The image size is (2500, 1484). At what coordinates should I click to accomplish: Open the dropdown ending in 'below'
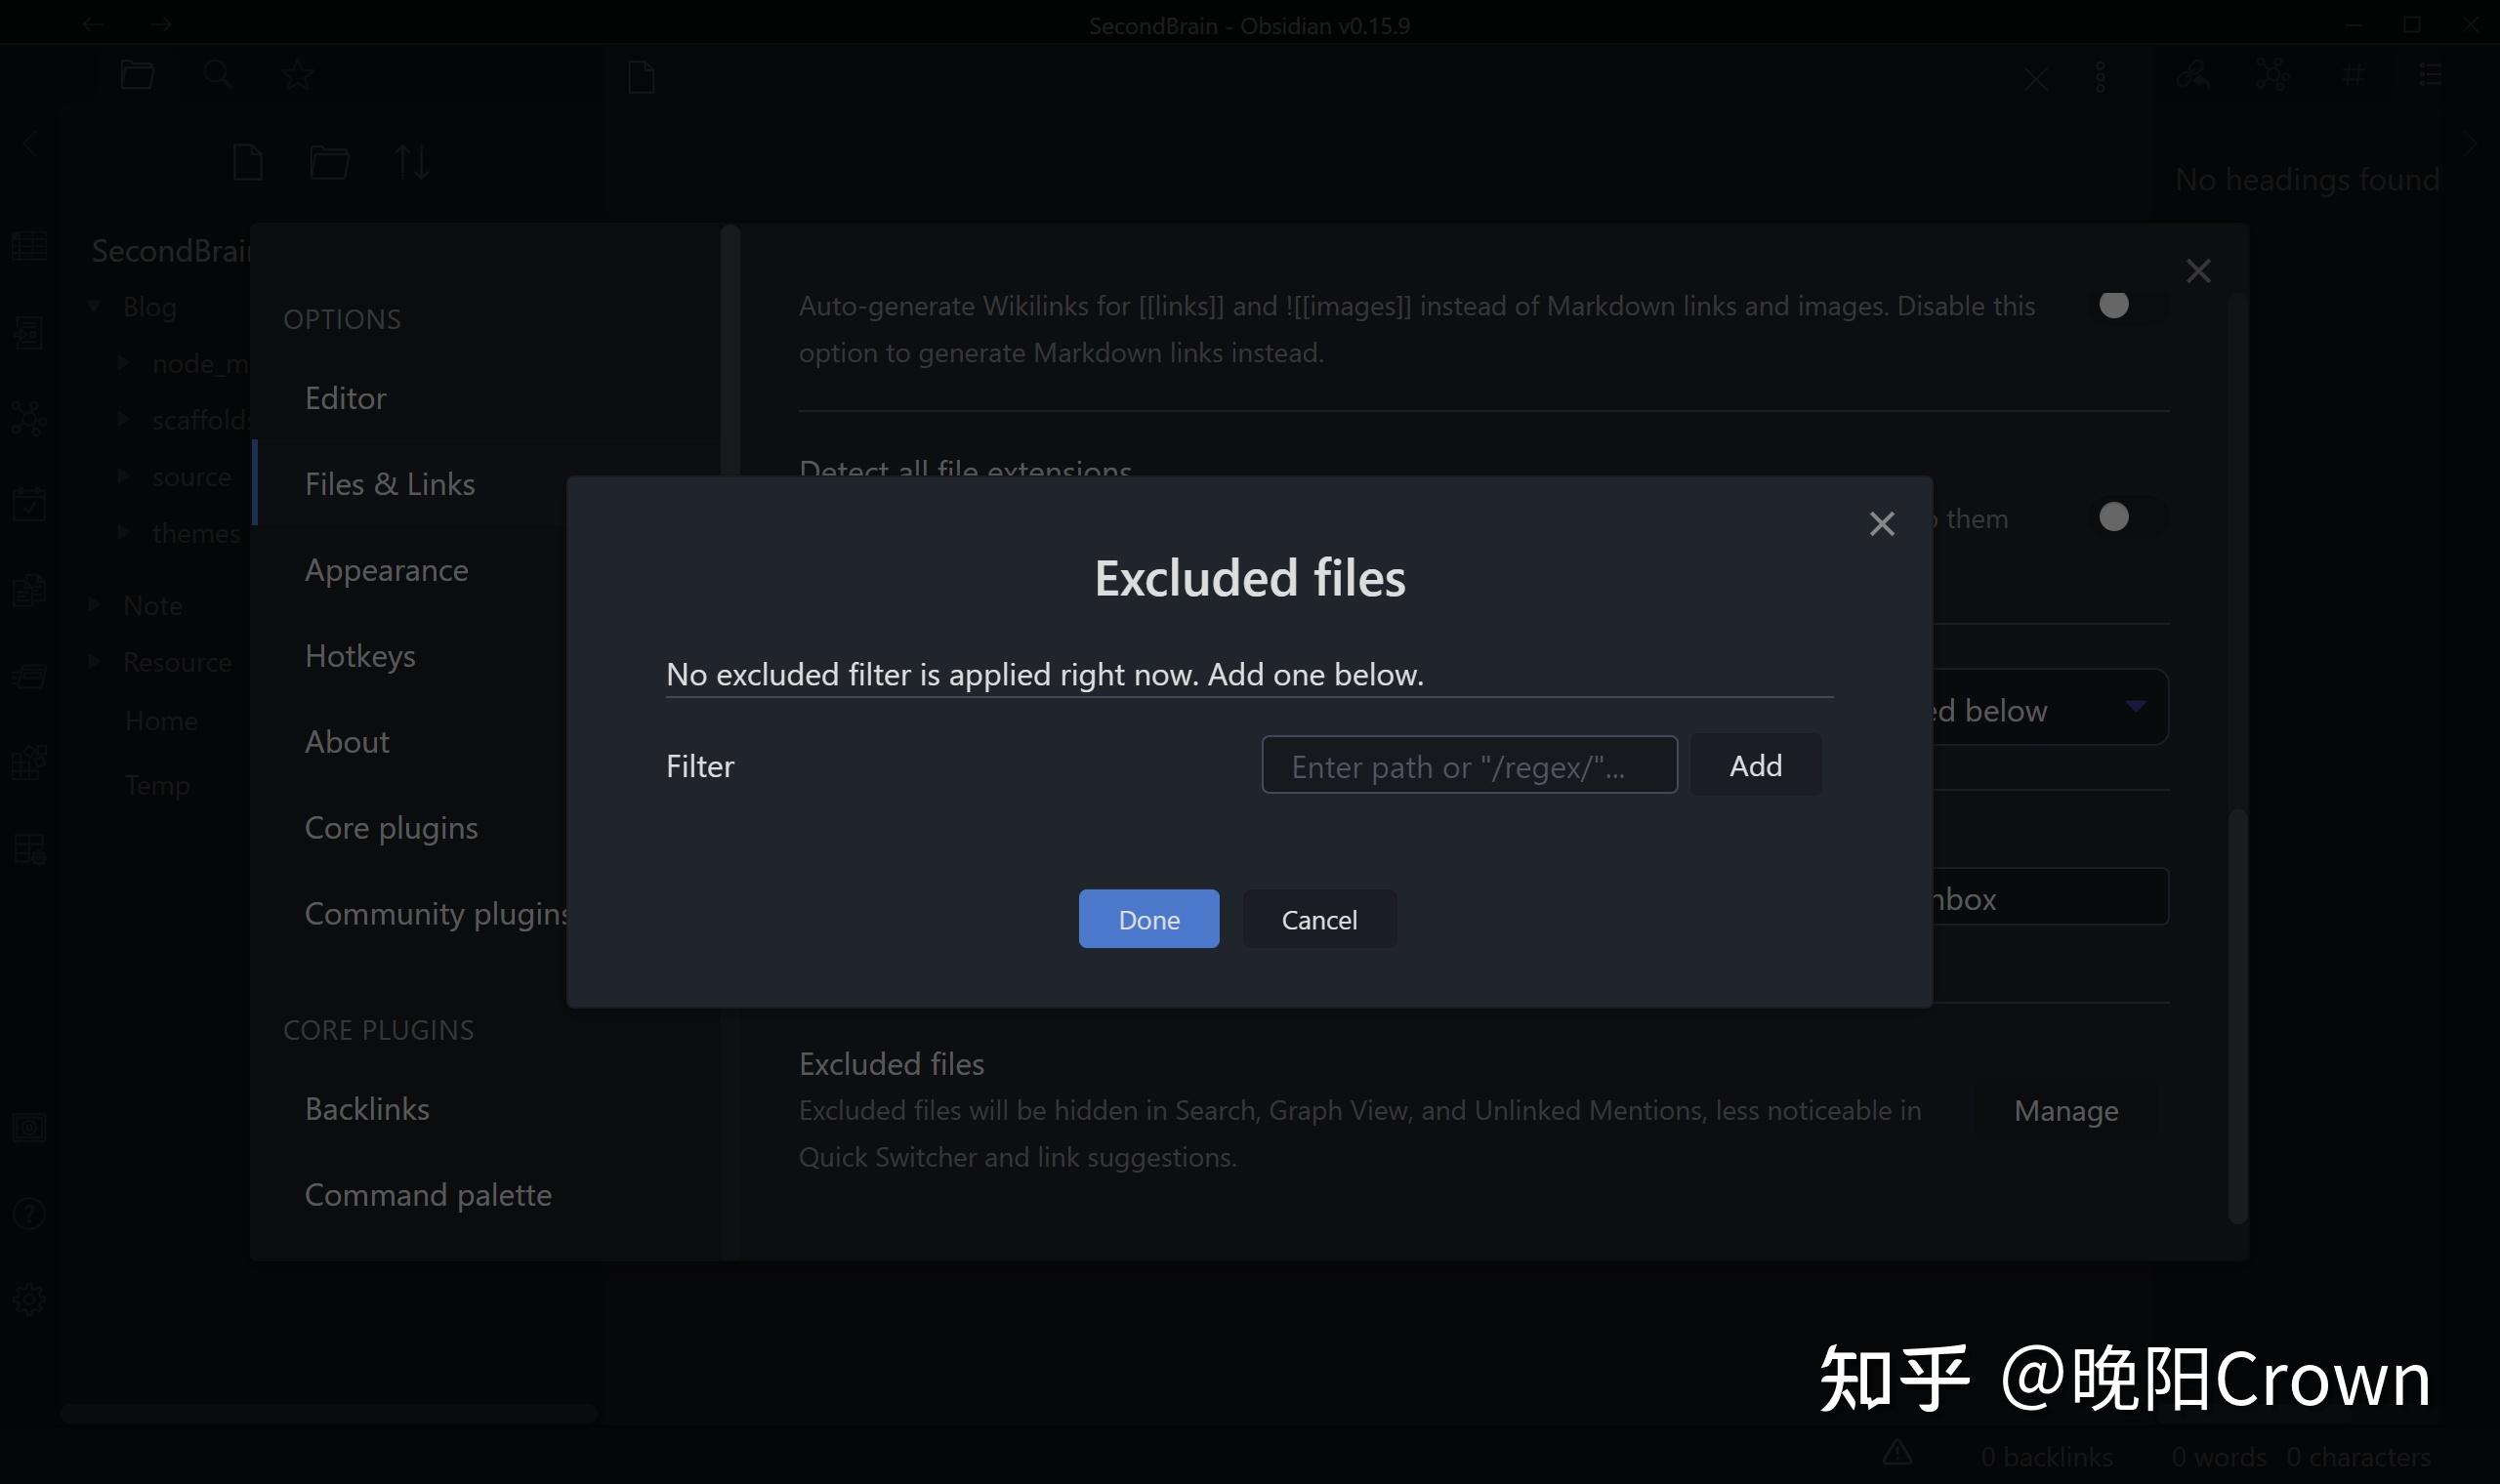[2048, 708]
